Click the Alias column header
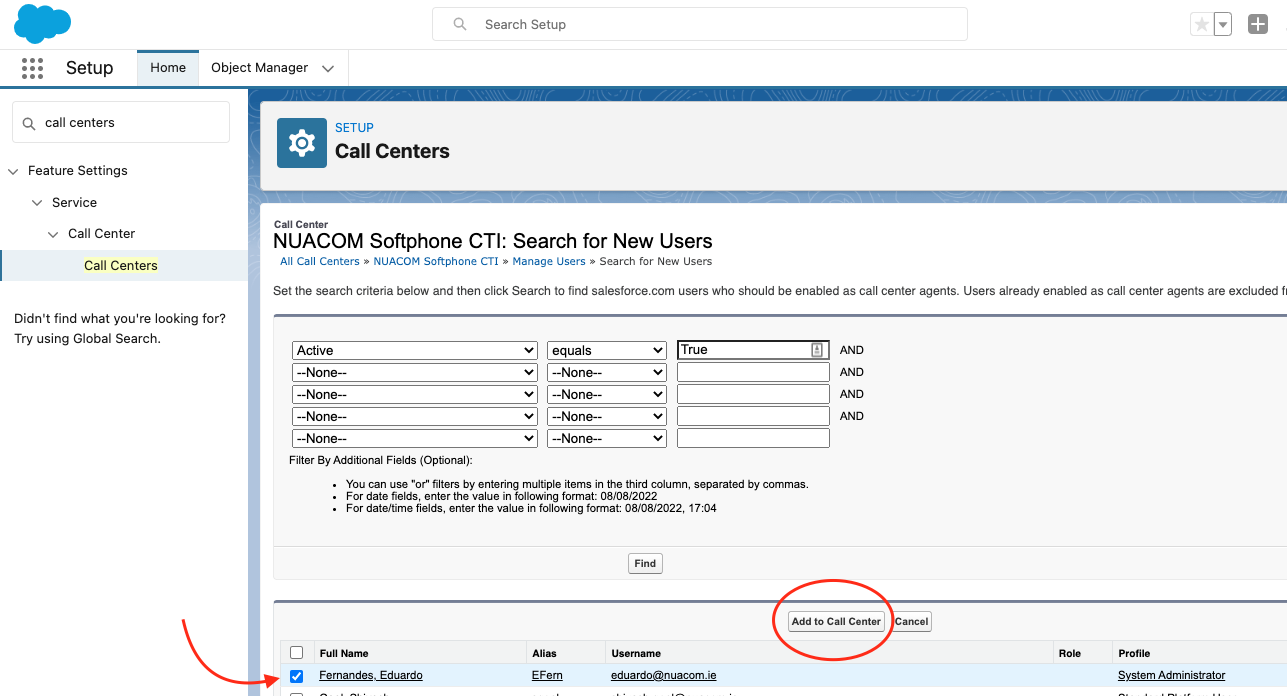Image resolution: width=1287 pixels, height=696 pixels. click(544, 654)
